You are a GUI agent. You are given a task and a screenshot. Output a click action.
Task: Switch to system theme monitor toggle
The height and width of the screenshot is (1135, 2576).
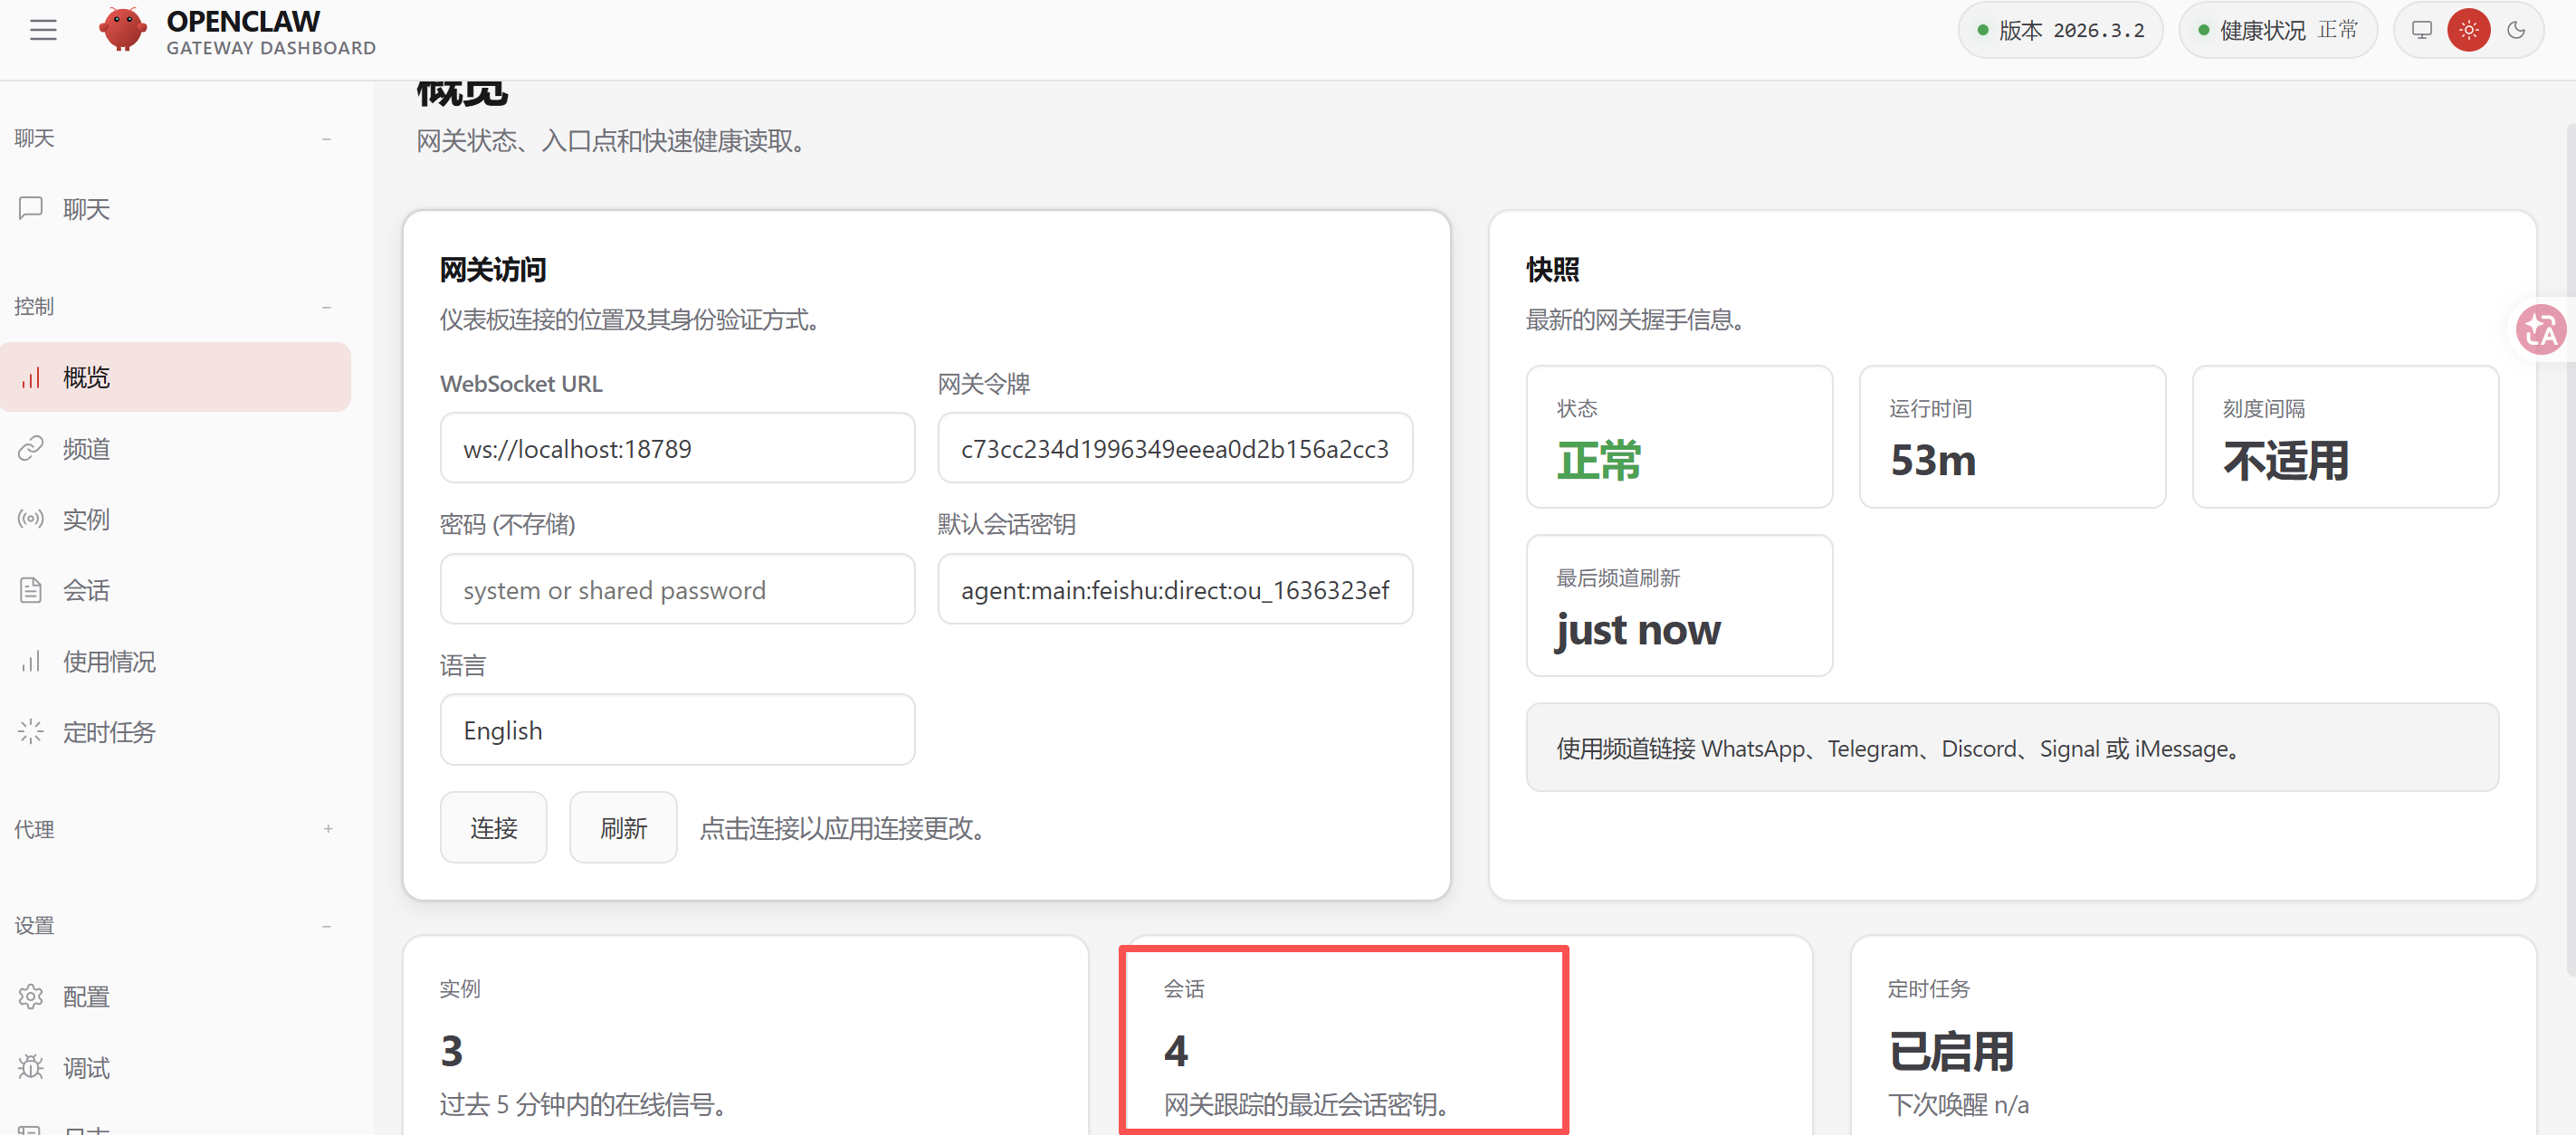pyautogui.click(x=2421, y=30)
